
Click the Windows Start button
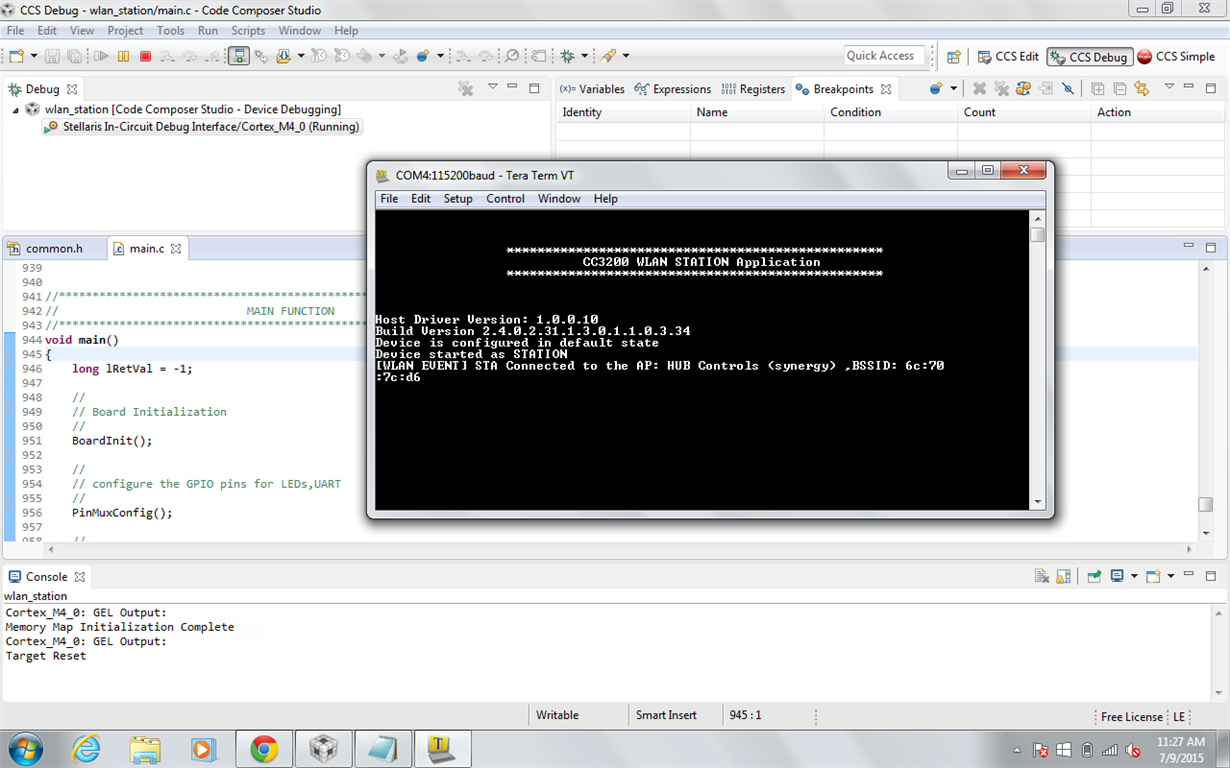(x=25, y=748)
